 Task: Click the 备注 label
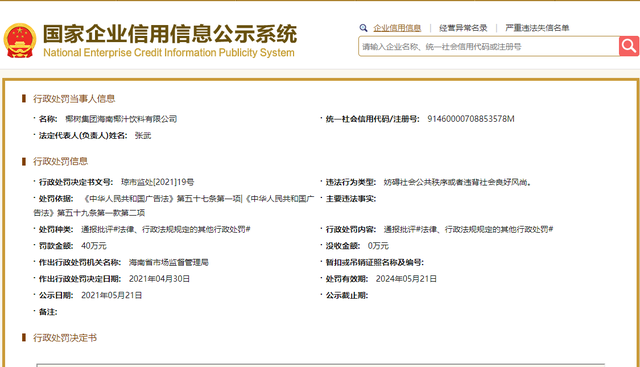pos(48,312)
